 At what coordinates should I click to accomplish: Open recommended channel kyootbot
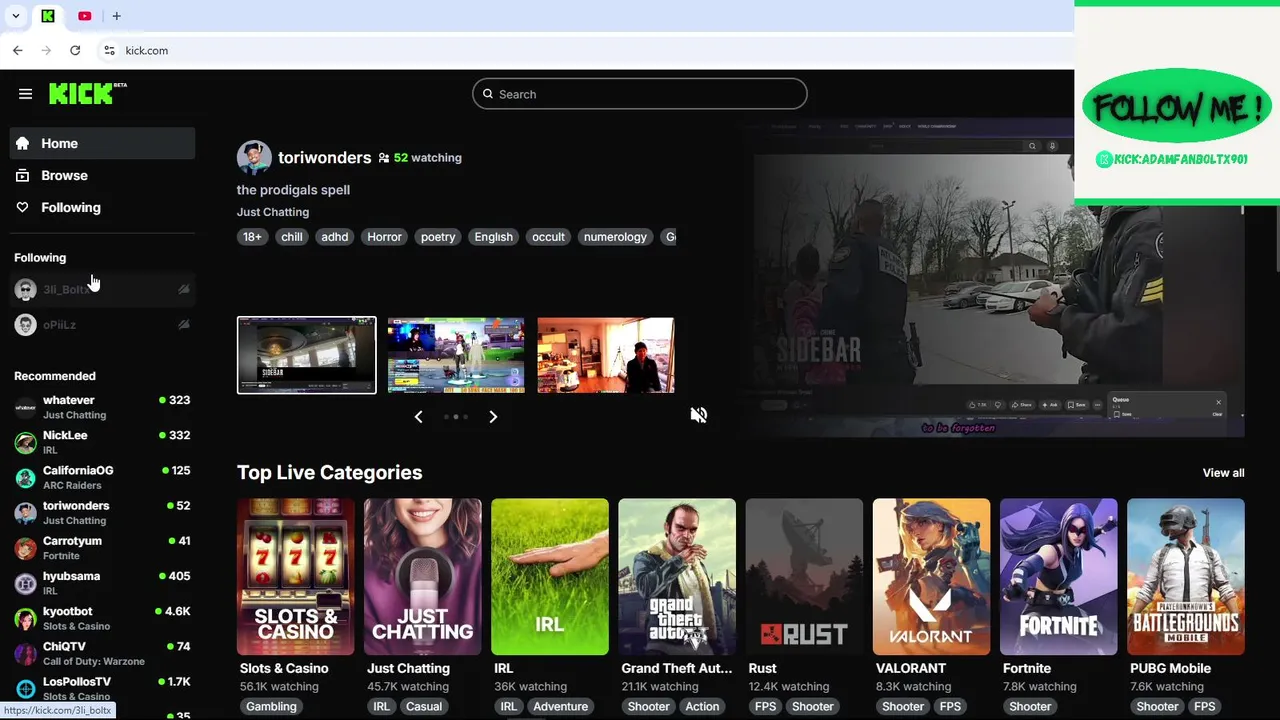coord(102,618)
